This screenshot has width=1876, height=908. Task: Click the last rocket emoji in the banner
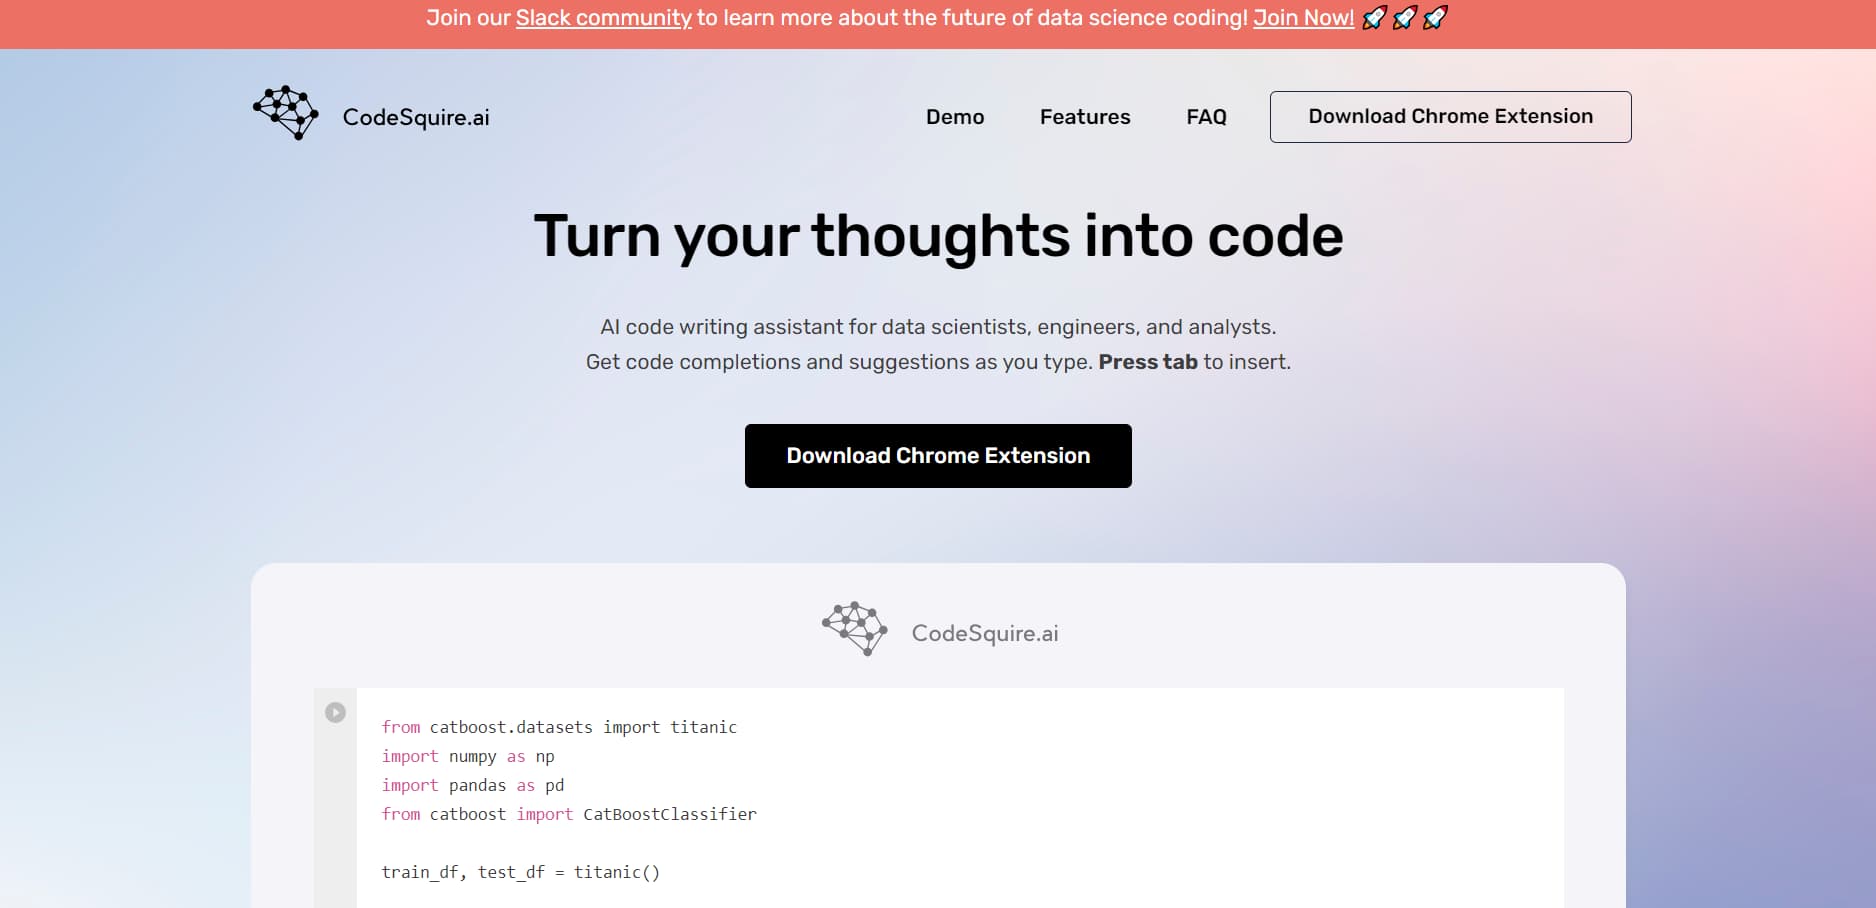pos(1435,17)
